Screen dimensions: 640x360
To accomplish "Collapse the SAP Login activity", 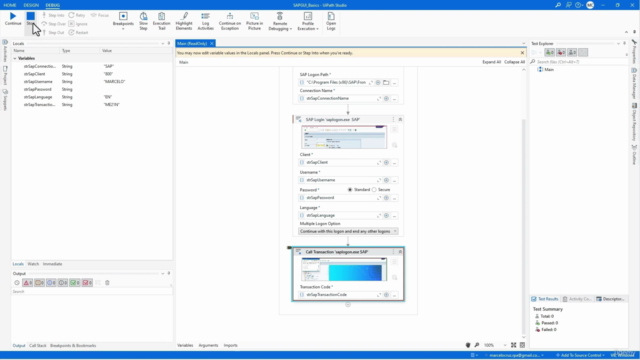I will point(400,120).
